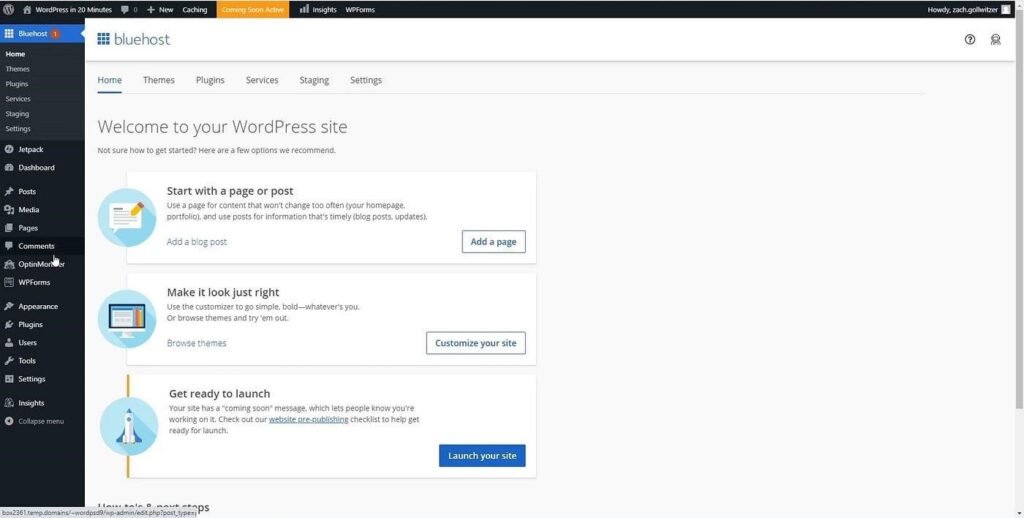1024x518 pixels.
Task: Click page-or-post pencil illustration
Action: point(127,218)
